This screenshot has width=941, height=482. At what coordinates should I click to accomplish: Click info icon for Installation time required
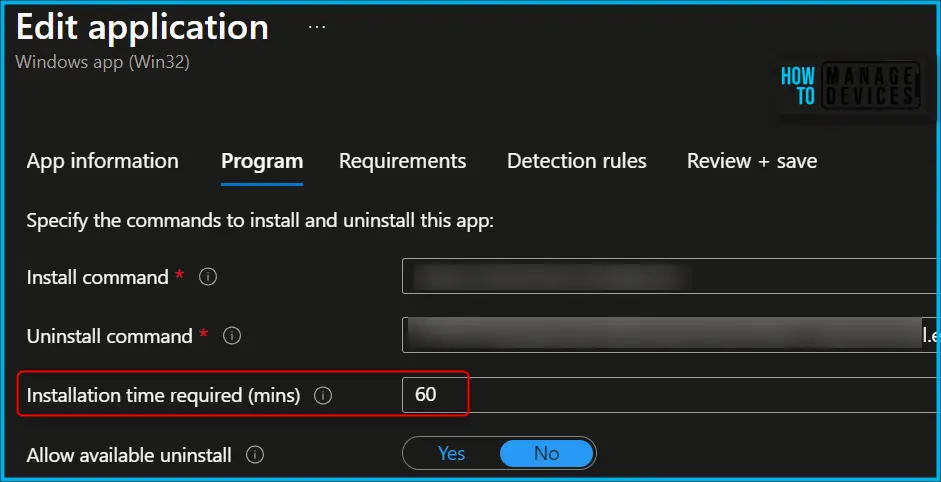click(323, 396)
